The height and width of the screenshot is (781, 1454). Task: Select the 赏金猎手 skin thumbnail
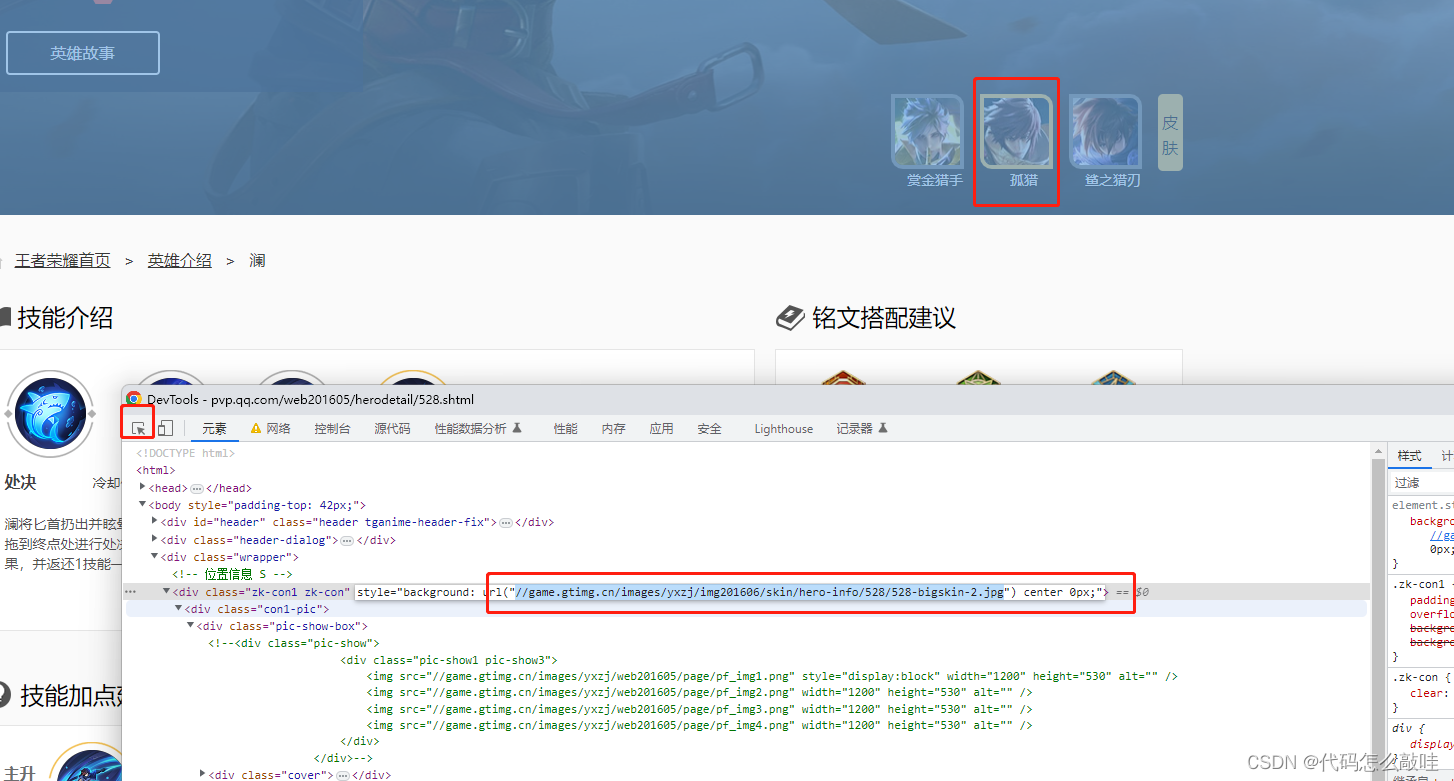coord(927,132)
